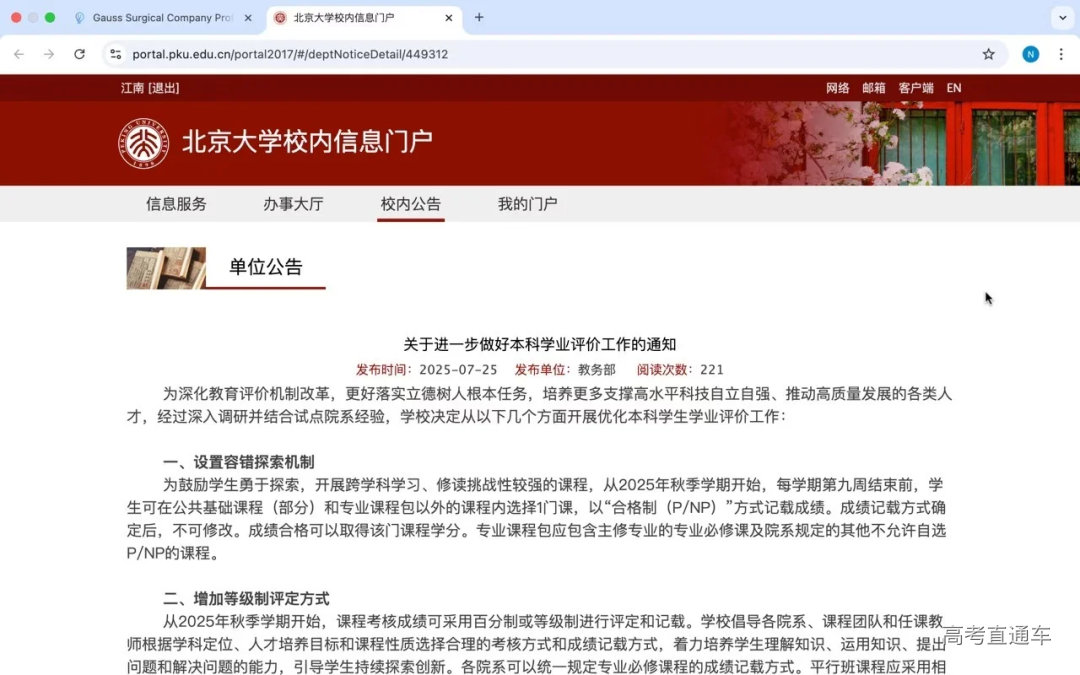Click the site info icon in address bar
This screenshot has width=1080, height=675.
tap(116, 54)
